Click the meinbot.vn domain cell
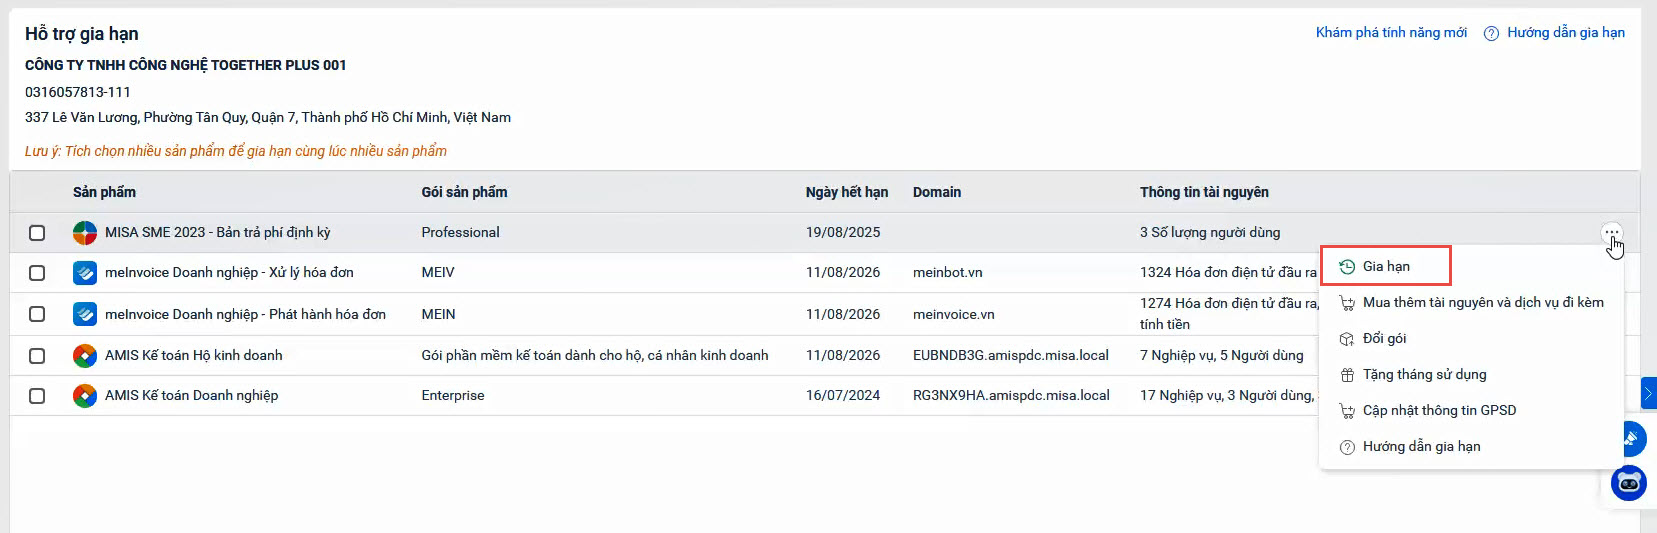The width and height of the screenshot is (1657, 533). click(x=948, y=272)
